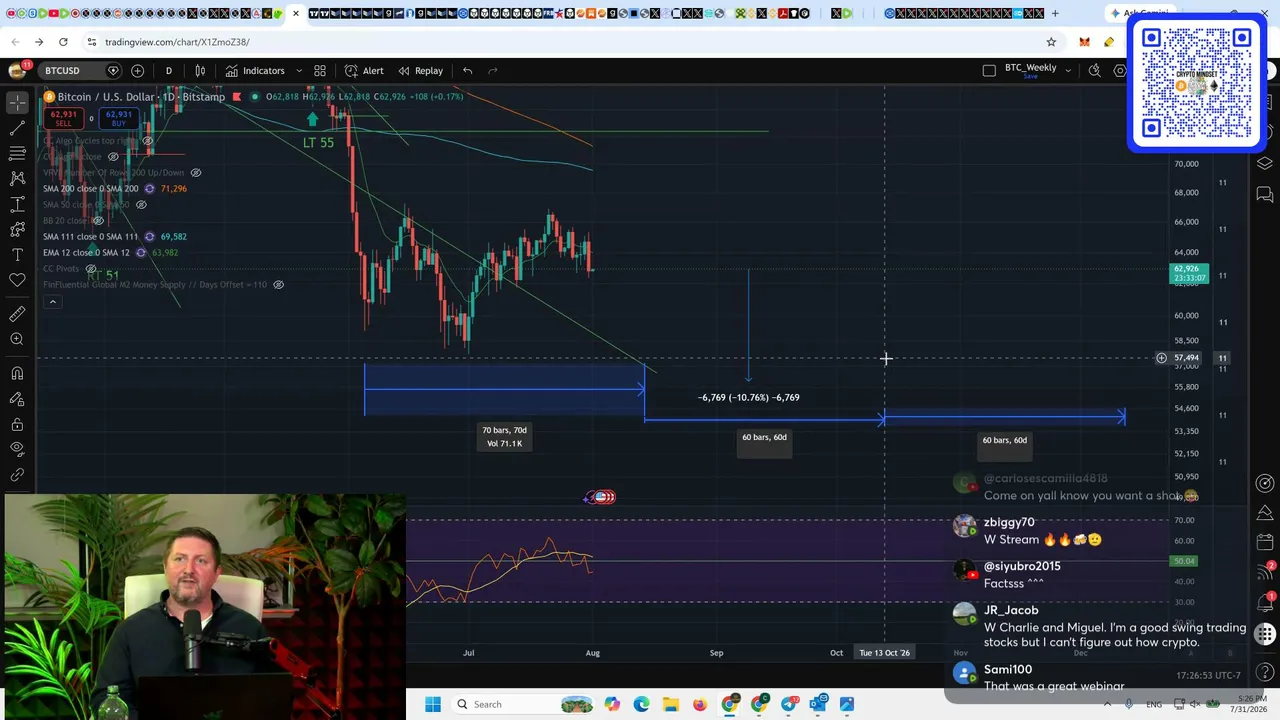Image resolution: width=1280 pixels, height=720 pixels.
Task: Toggle lock all drawings
Action: pyautogui.click(x=17, y=424)
